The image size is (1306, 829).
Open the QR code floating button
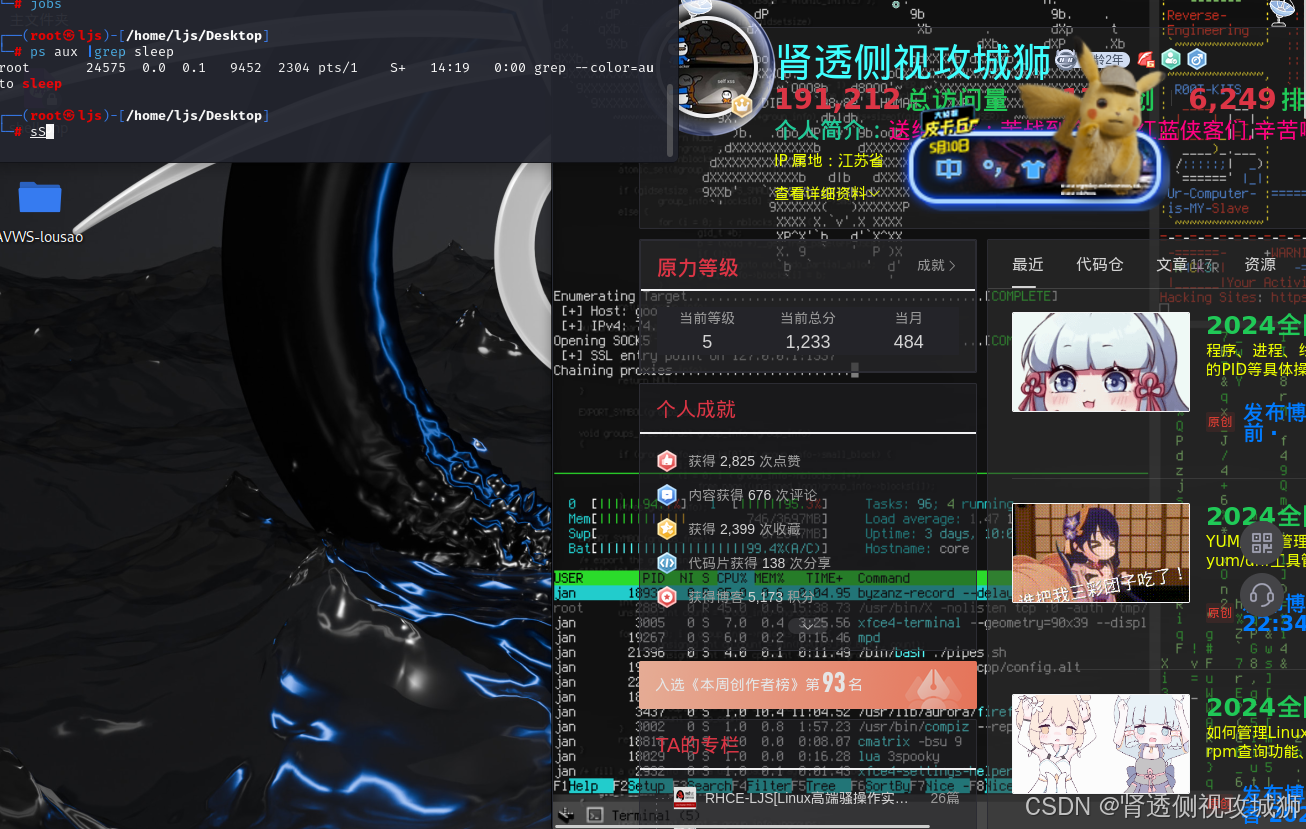click(x=1262, y=544)
